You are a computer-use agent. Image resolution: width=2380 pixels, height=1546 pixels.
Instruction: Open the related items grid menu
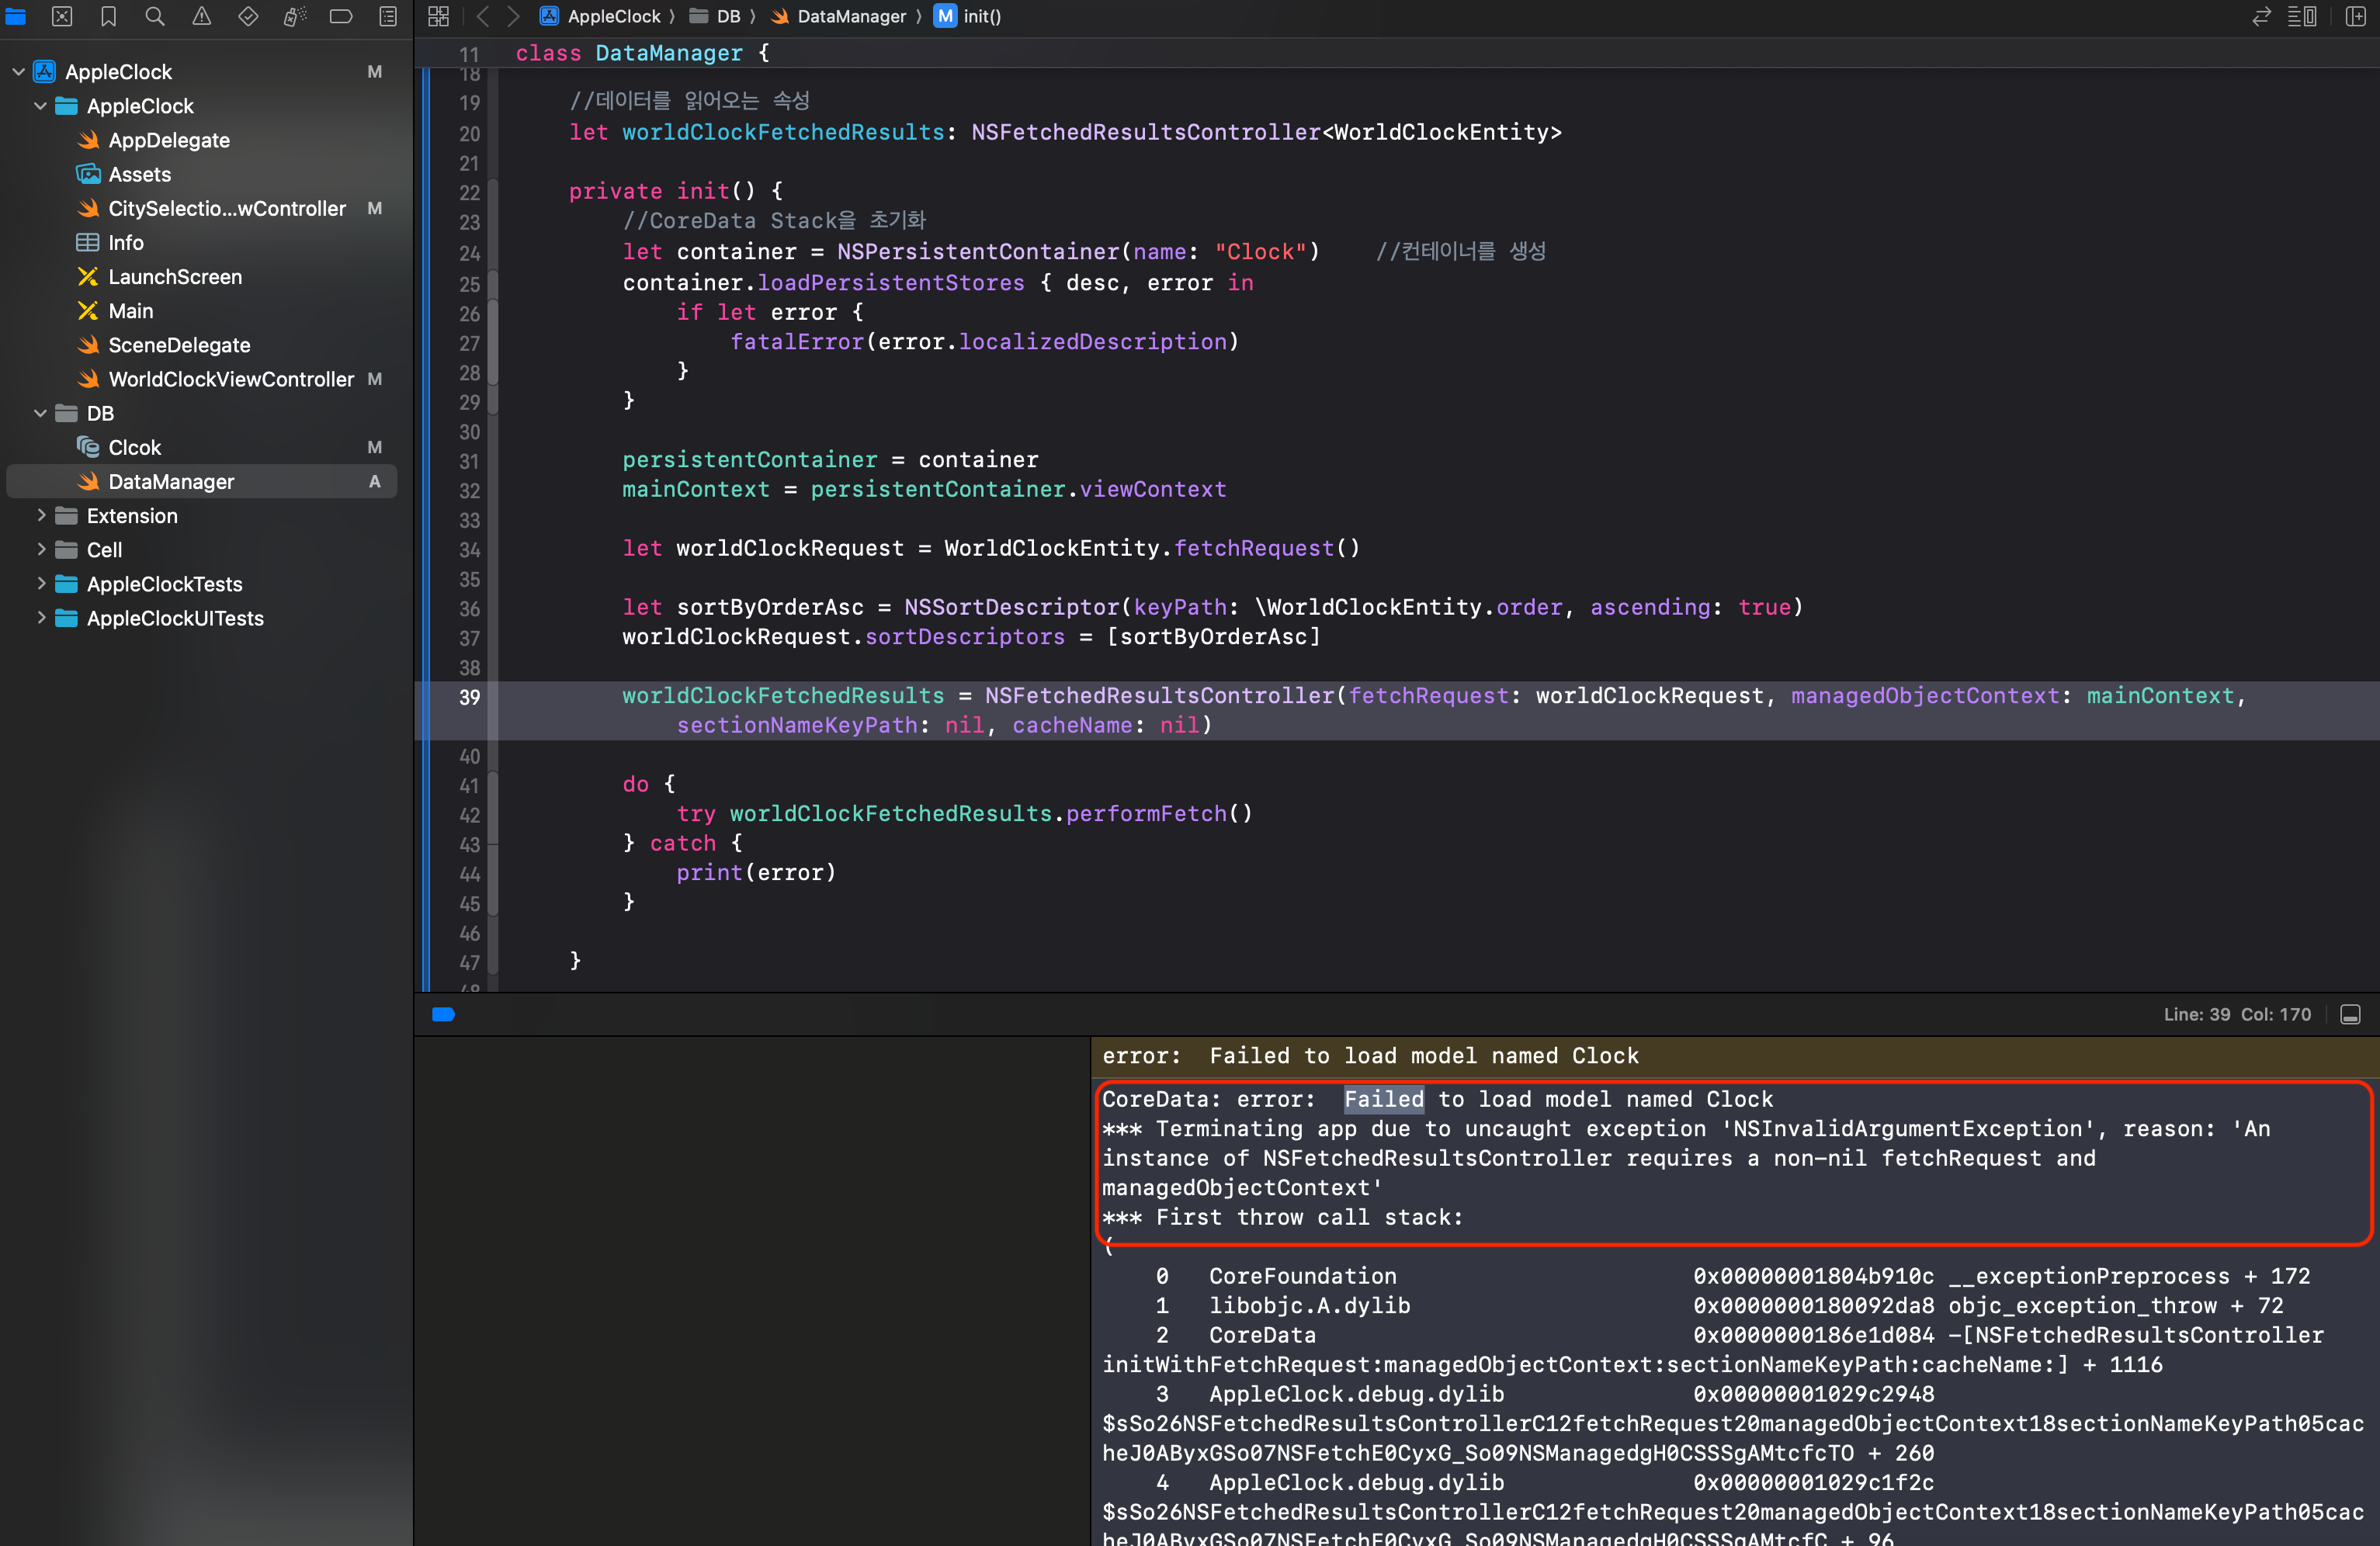point(438,16)
